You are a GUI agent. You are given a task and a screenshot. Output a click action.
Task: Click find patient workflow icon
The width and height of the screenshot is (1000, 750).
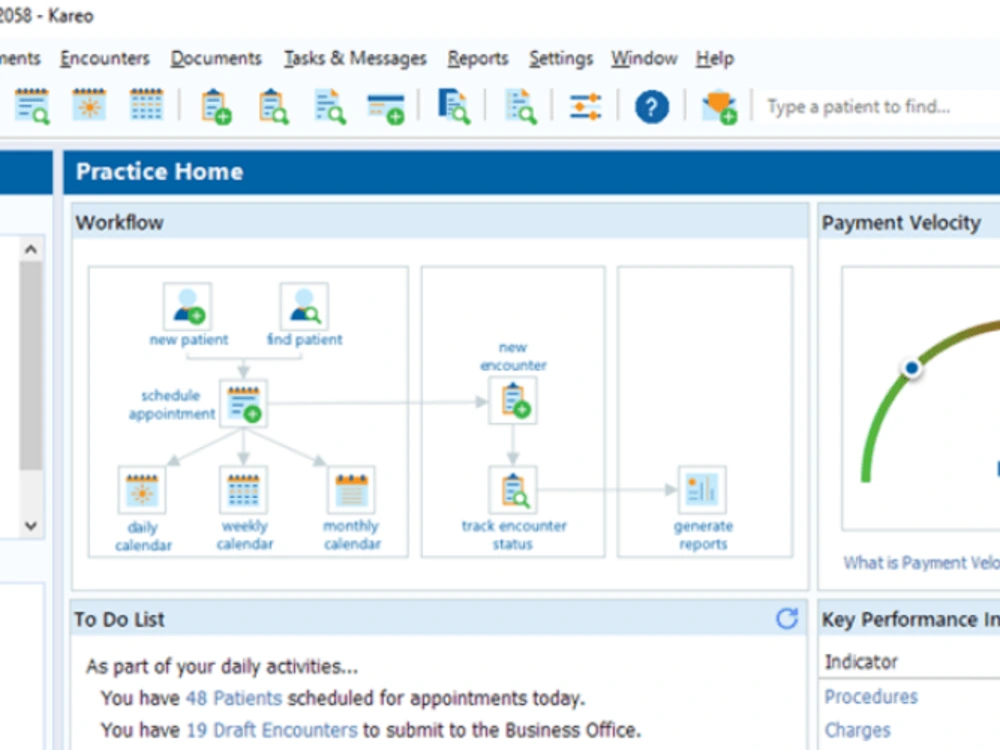[304, 307]
